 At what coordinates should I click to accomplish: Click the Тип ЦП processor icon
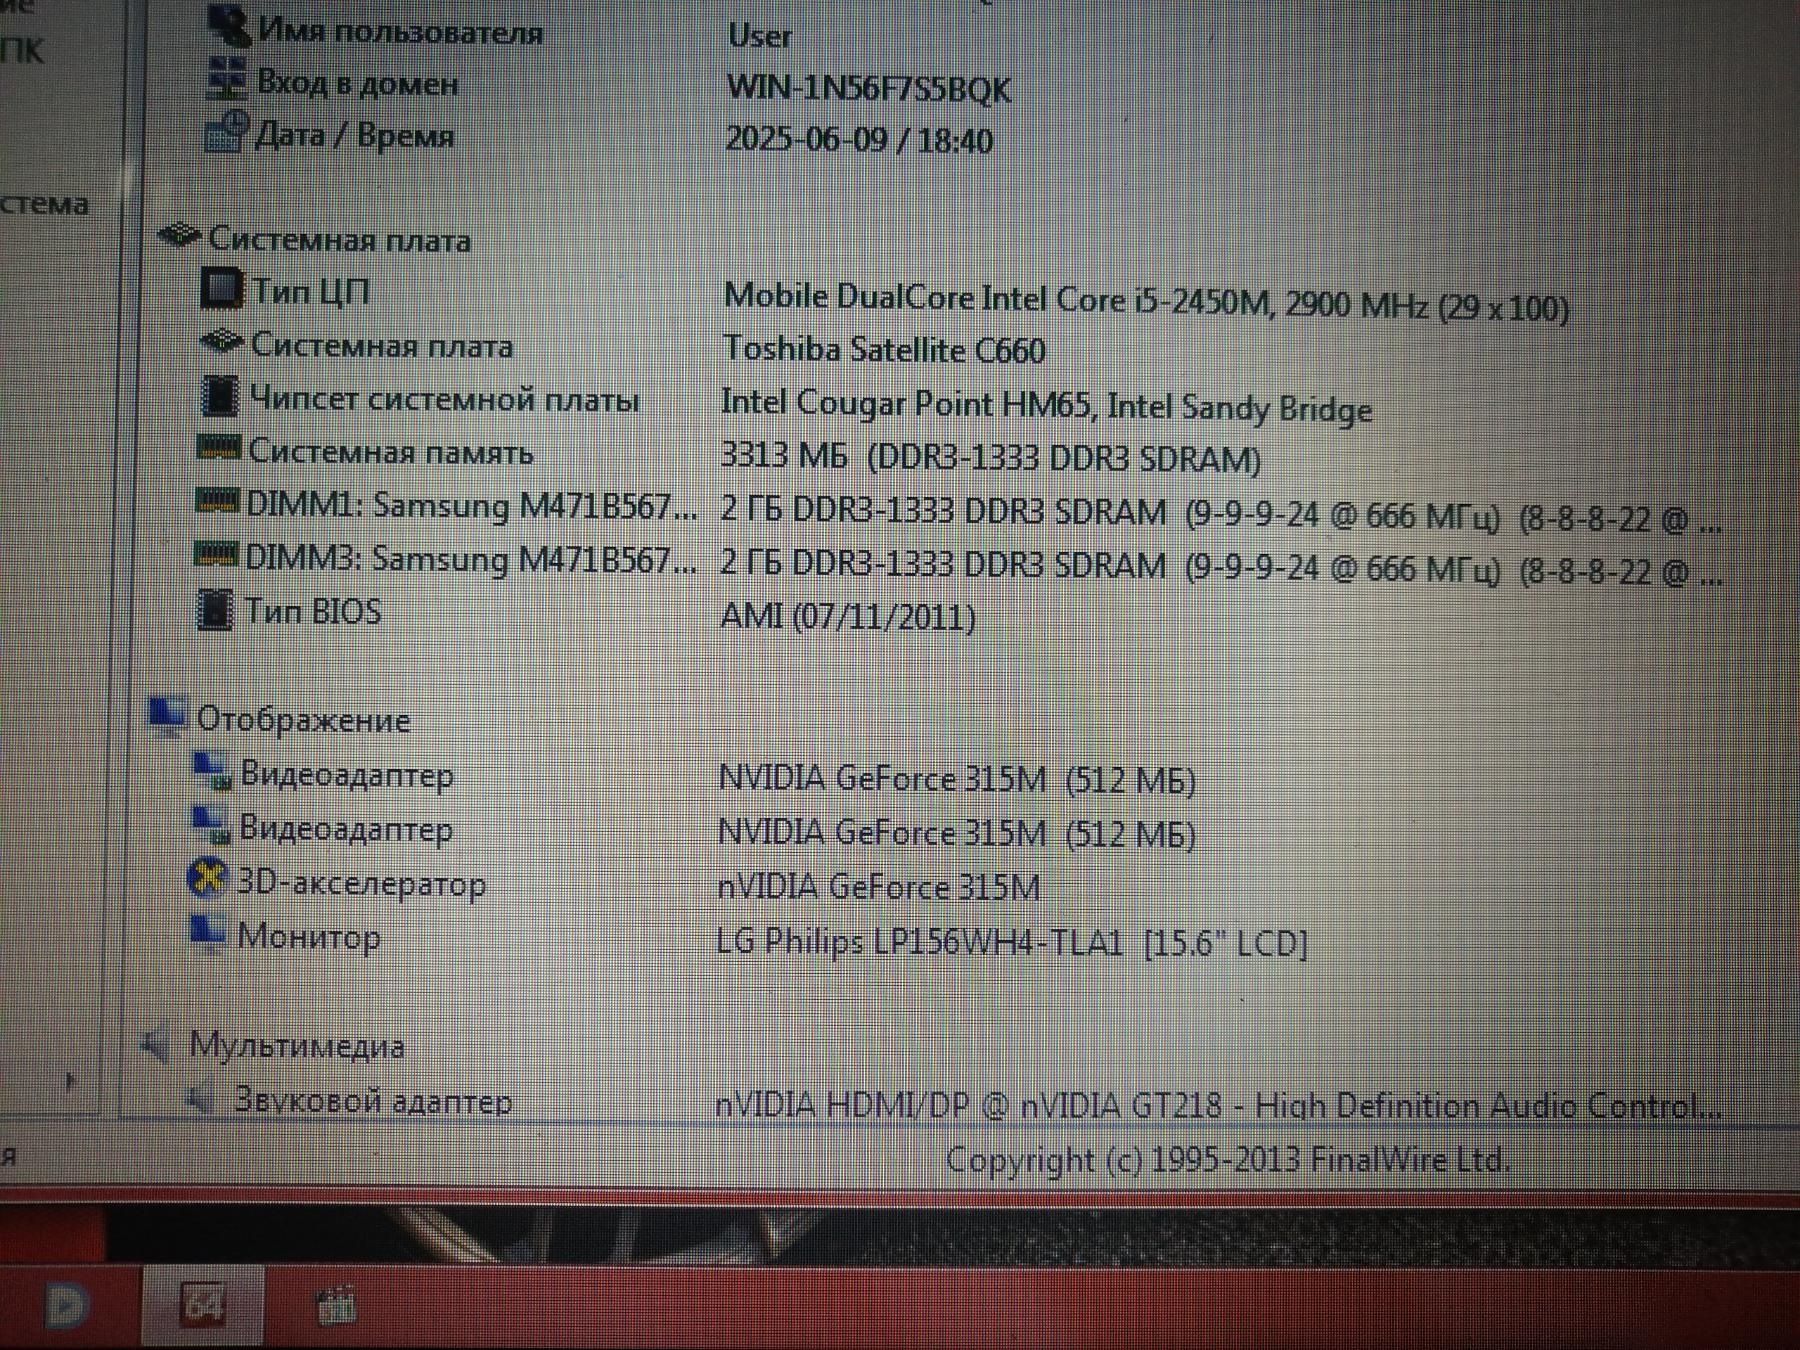coord(221,289)
